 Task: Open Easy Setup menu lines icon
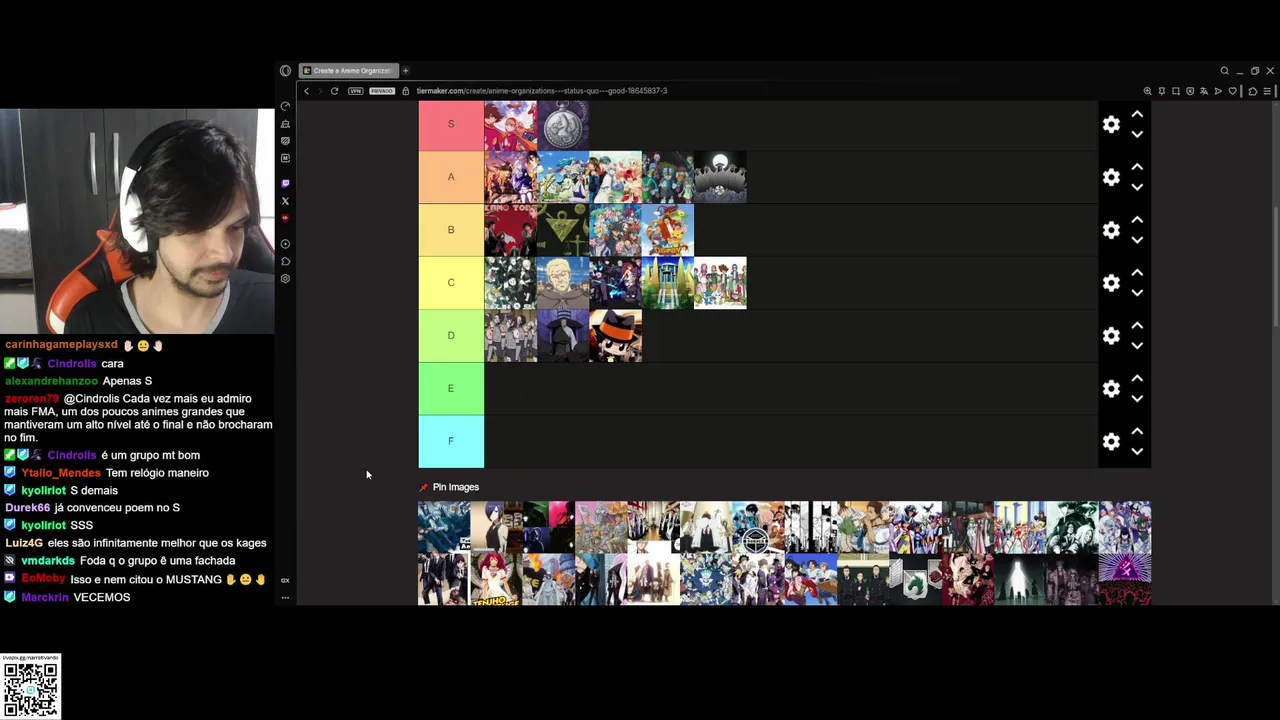tap(1267, 91)
